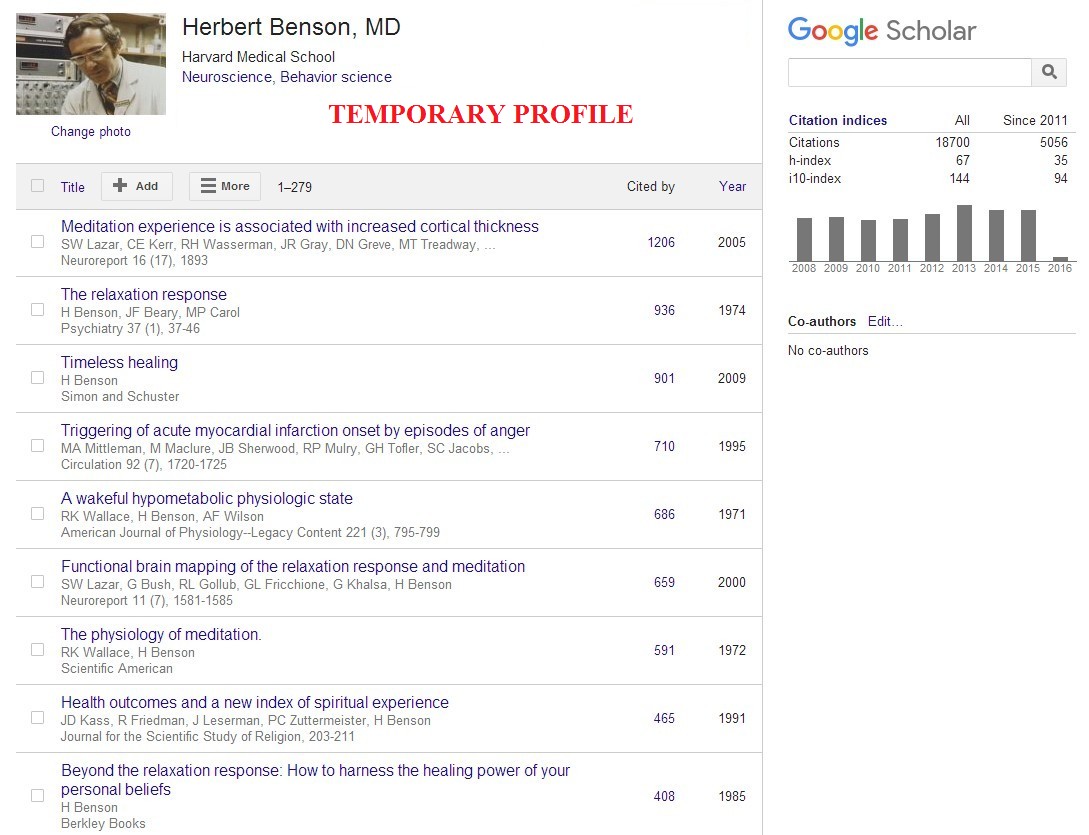Tick the Triggering of acute myocardial infarction checkbox
Viewport: 1089px width, 835px height.
[x=38, y=445]
